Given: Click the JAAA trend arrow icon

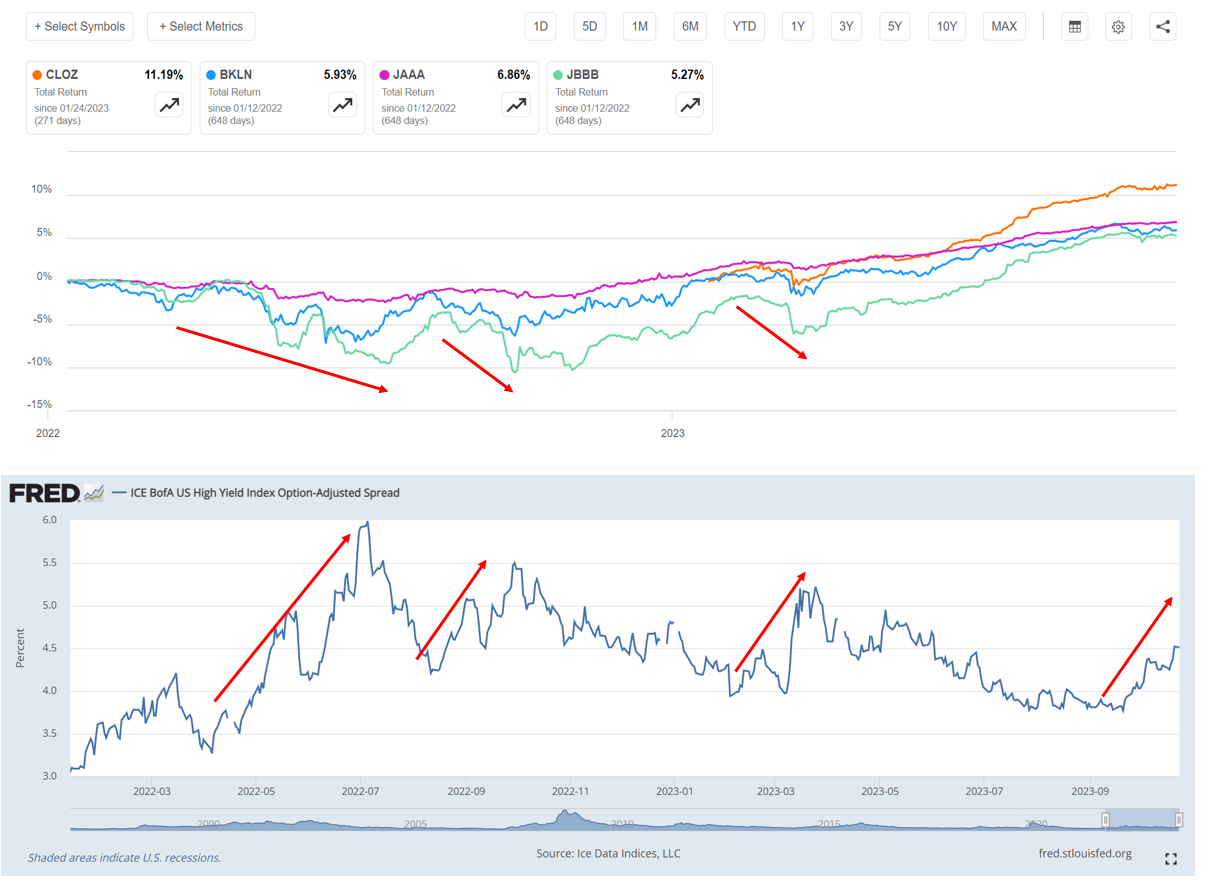Looking at the screenshot, I should (516, 104).
